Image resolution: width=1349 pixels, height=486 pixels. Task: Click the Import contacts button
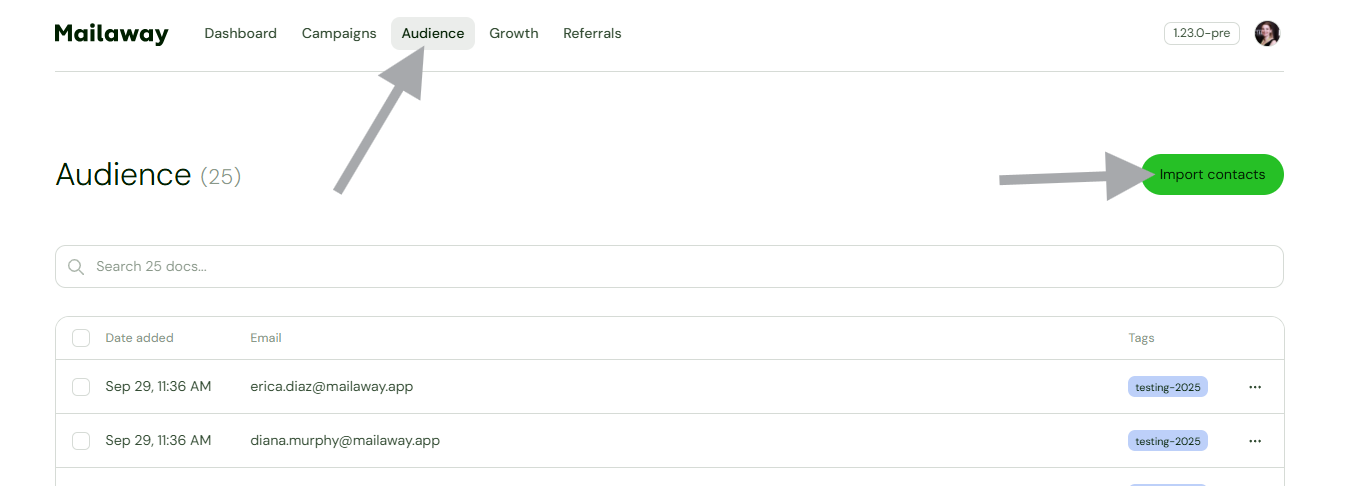pos(1212,175)
